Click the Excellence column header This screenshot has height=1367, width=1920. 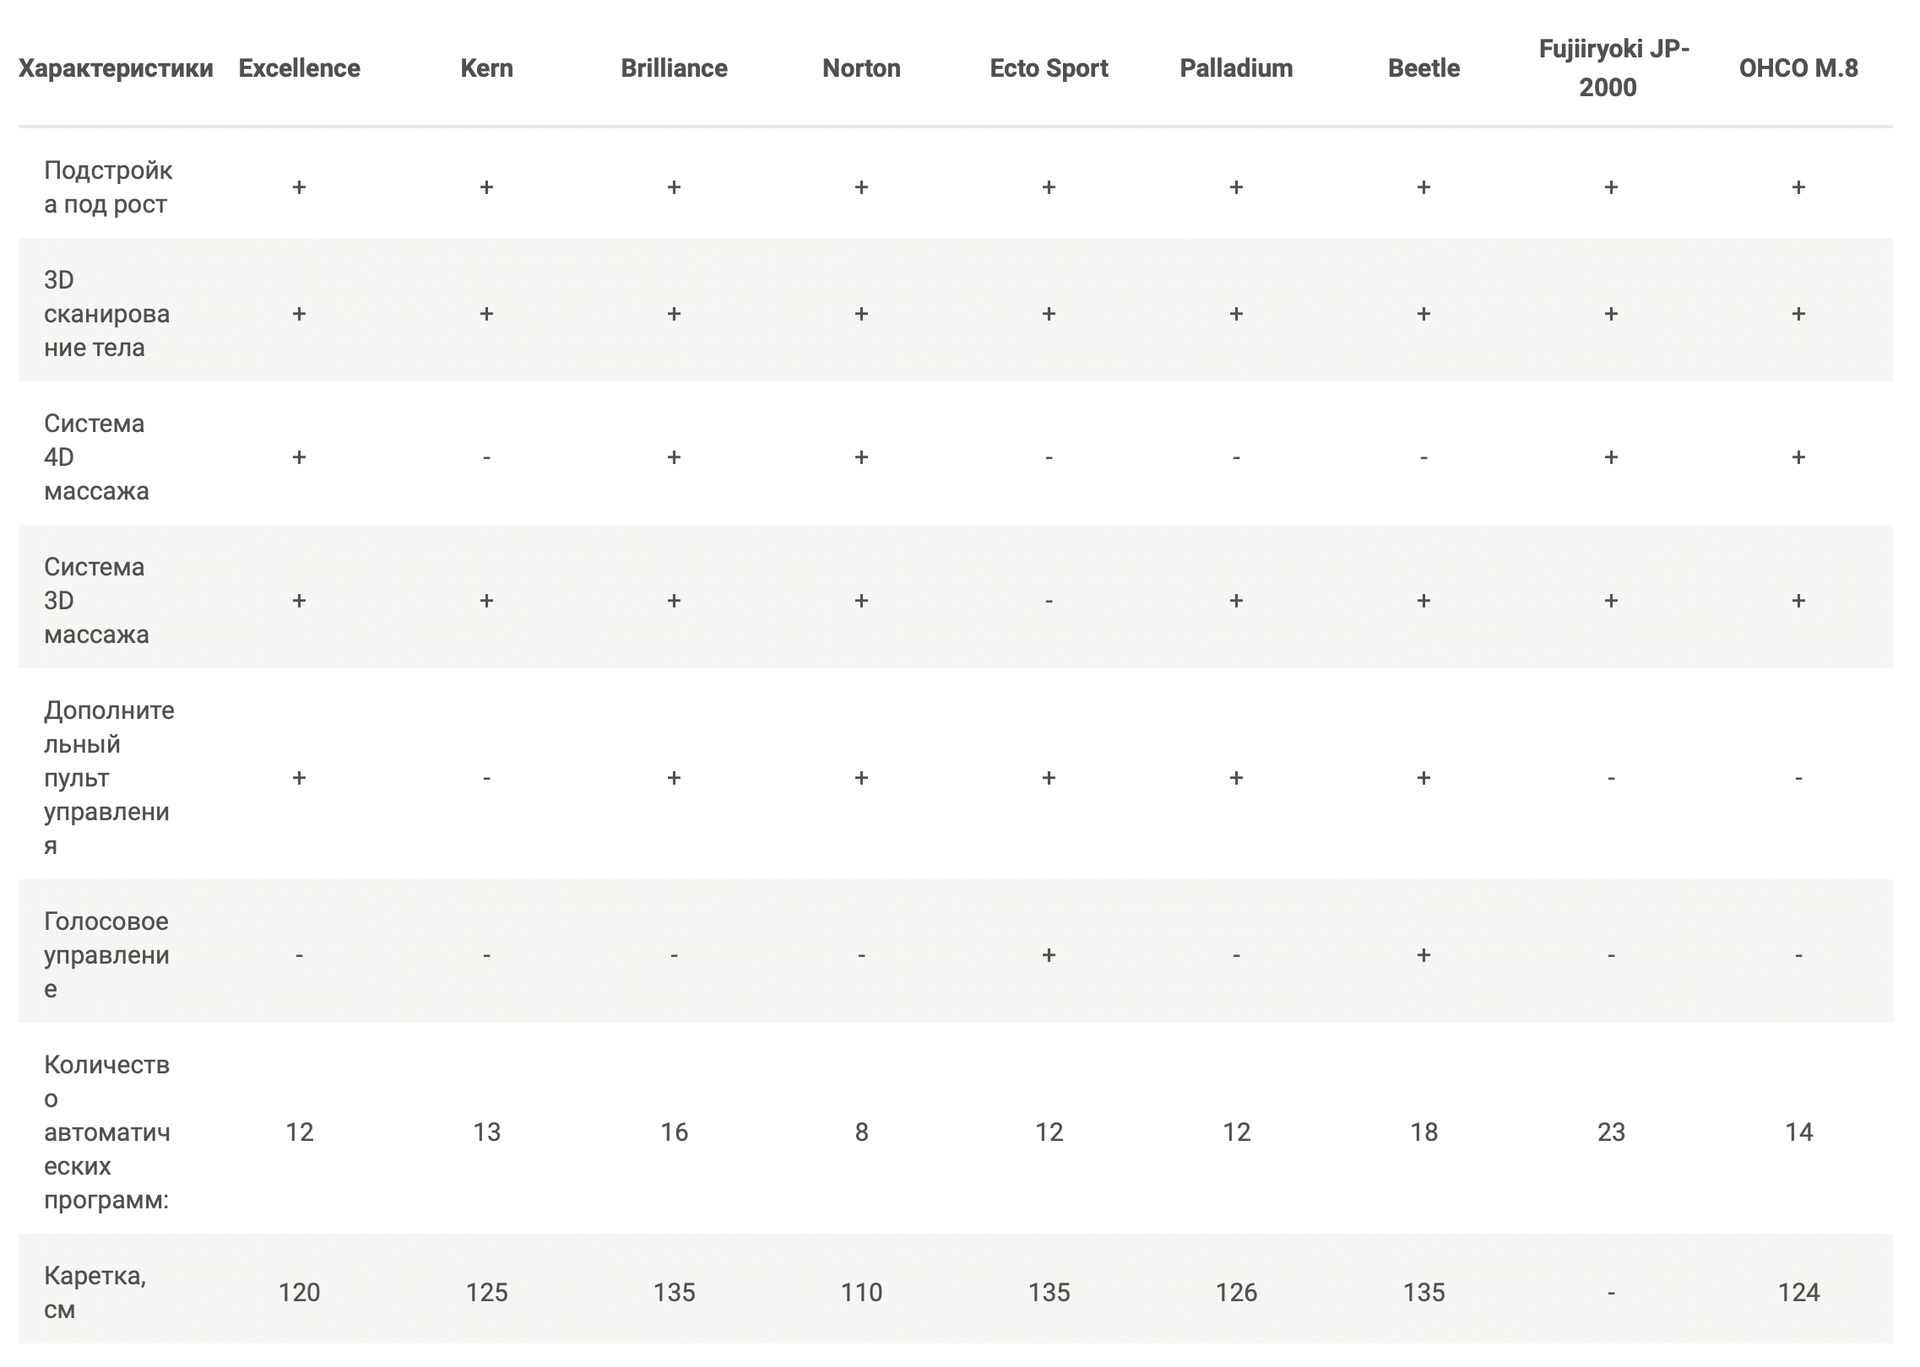(x=299, y=68)
